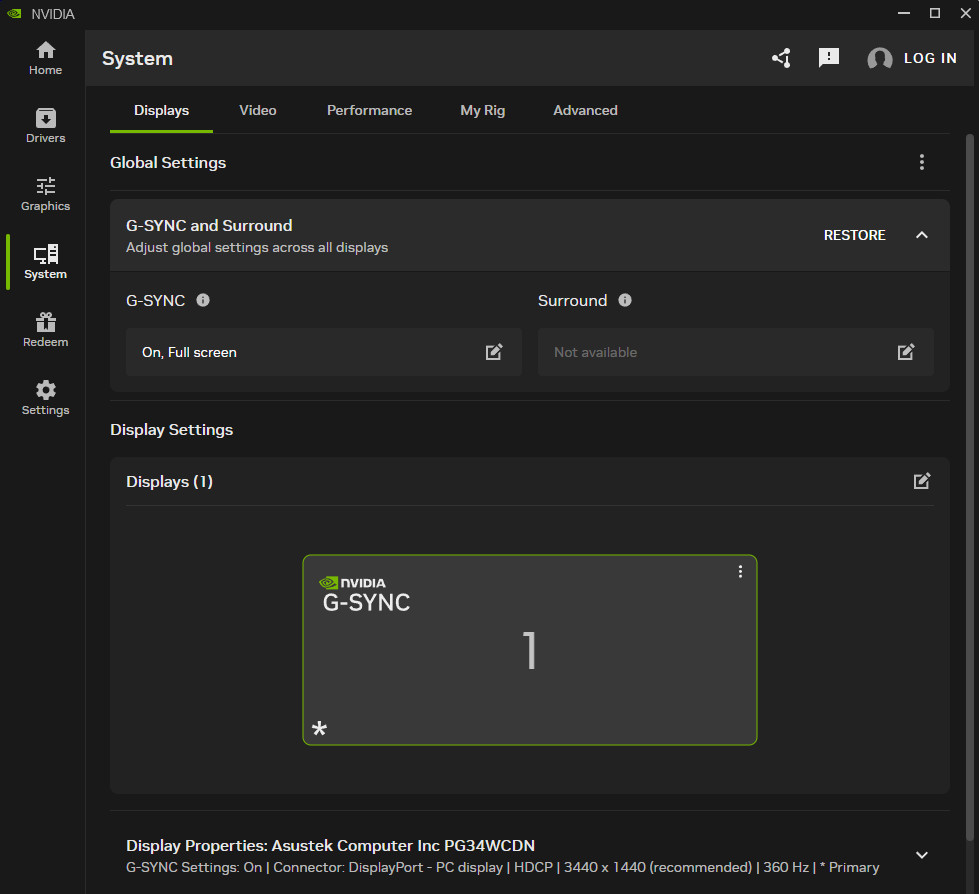This screenshot has width=979, height=894.
Task: Expand Display Properties for PG34WCDN
Action: [922, 855]
